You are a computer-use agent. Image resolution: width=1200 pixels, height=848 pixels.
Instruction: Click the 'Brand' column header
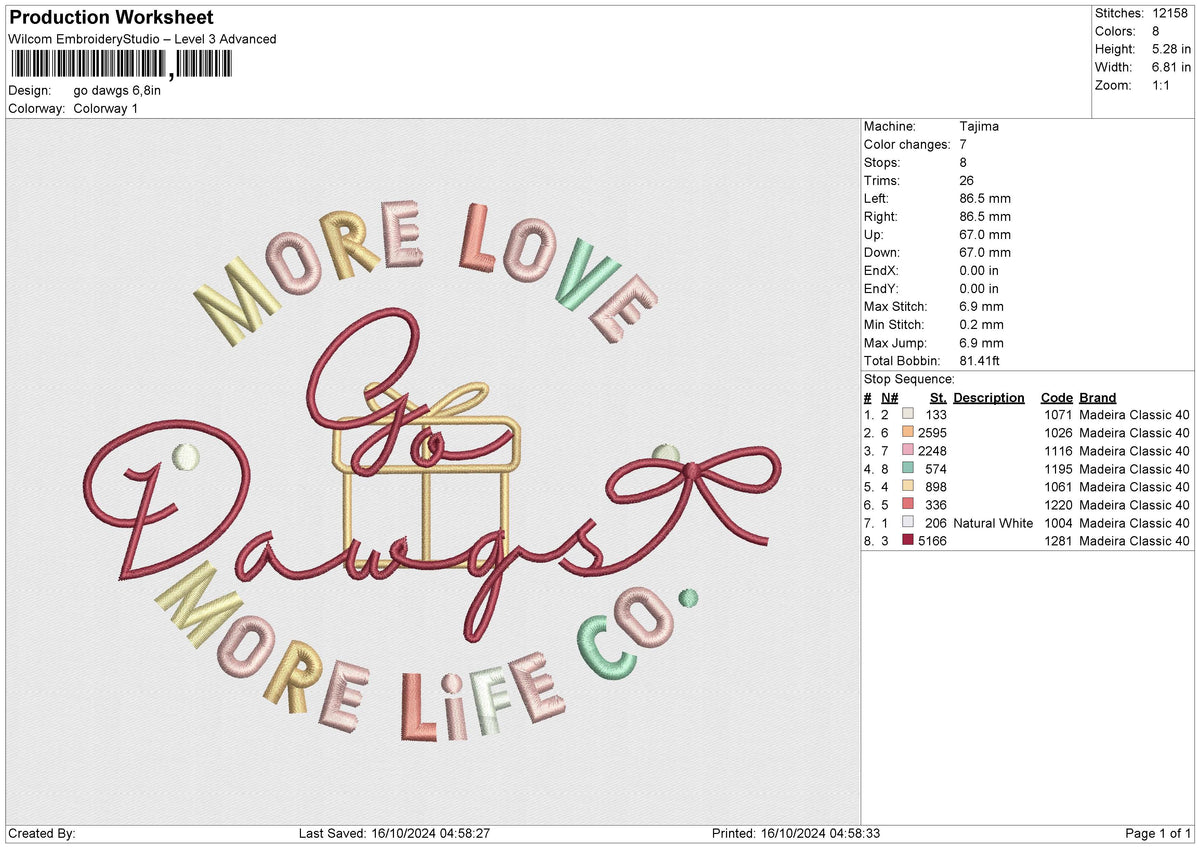1098,397
